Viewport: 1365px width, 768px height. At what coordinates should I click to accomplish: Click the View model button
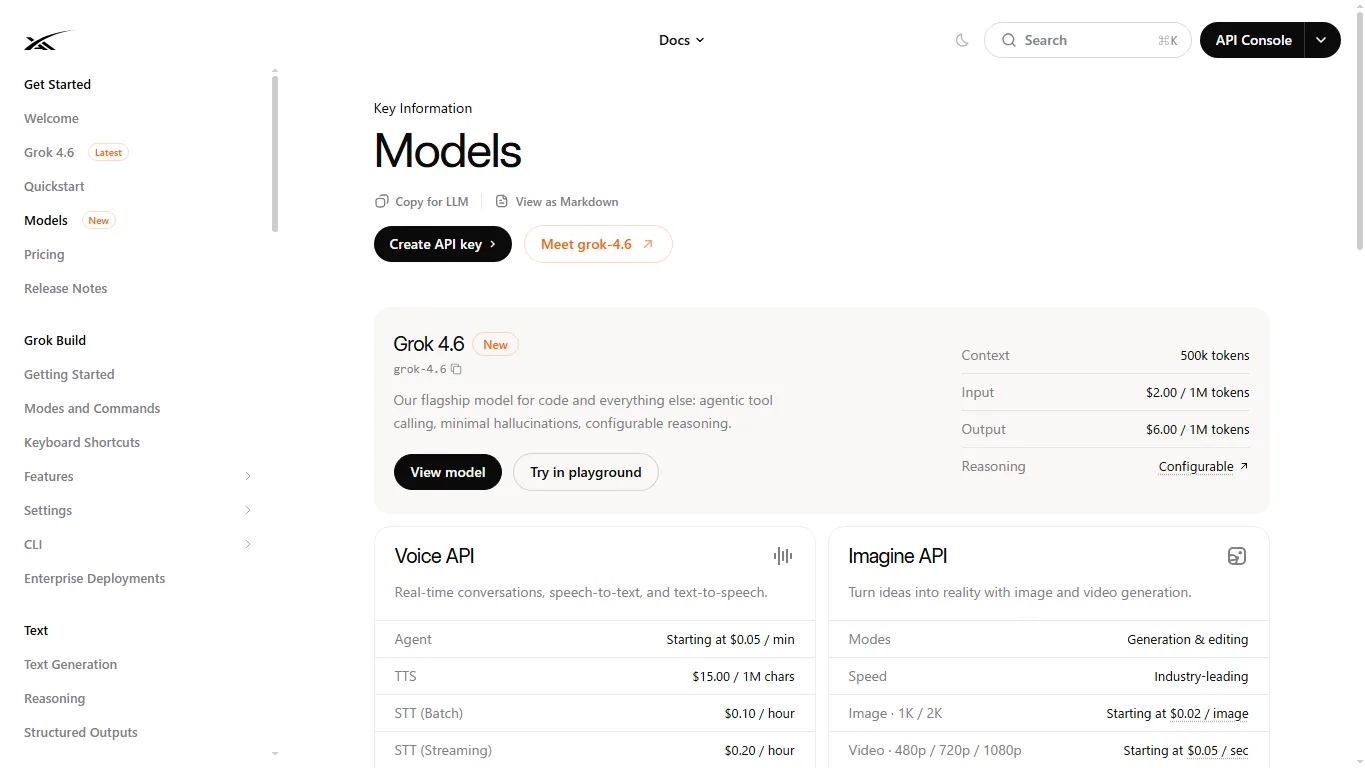(448, 472)
